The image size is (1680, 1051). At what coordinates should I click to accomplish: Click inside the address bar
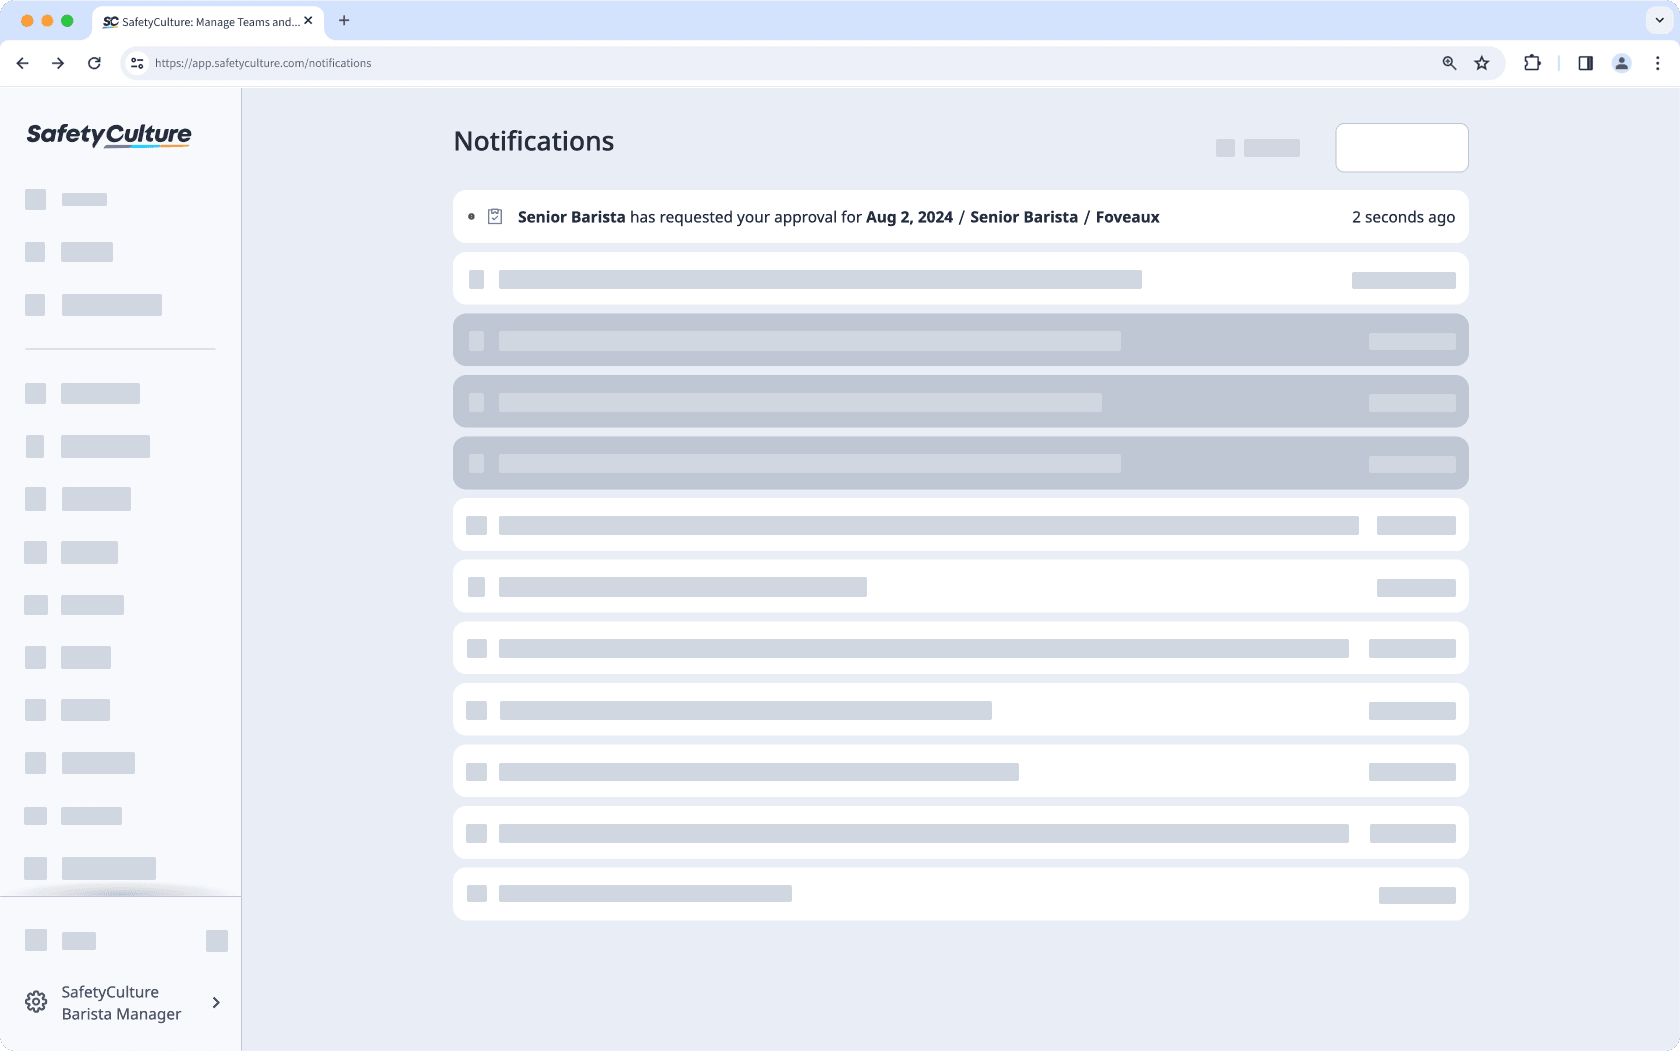[x=700, y=63]
